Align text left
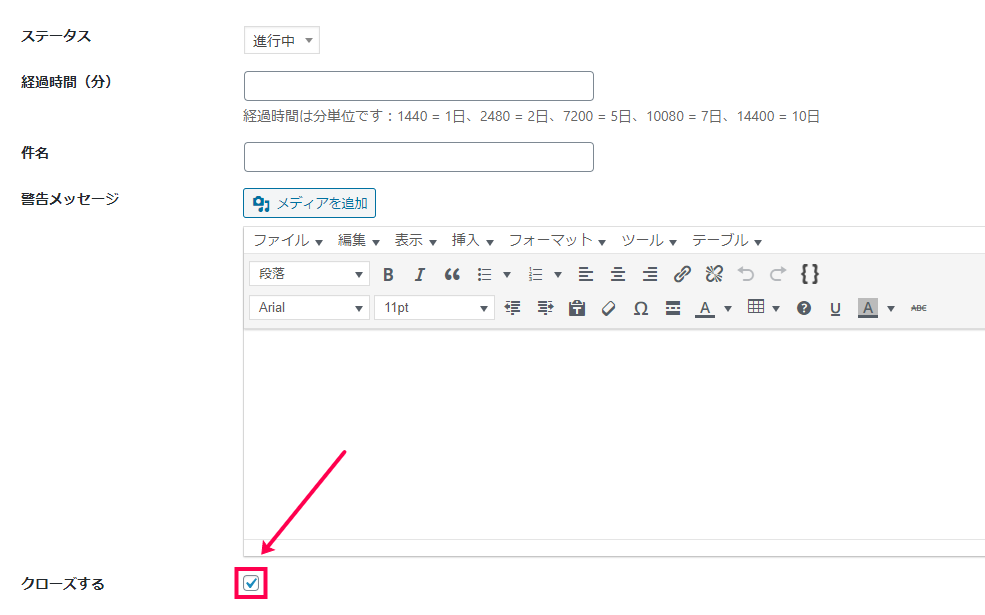Screen dimensions: 985x615 coord(585,275)
